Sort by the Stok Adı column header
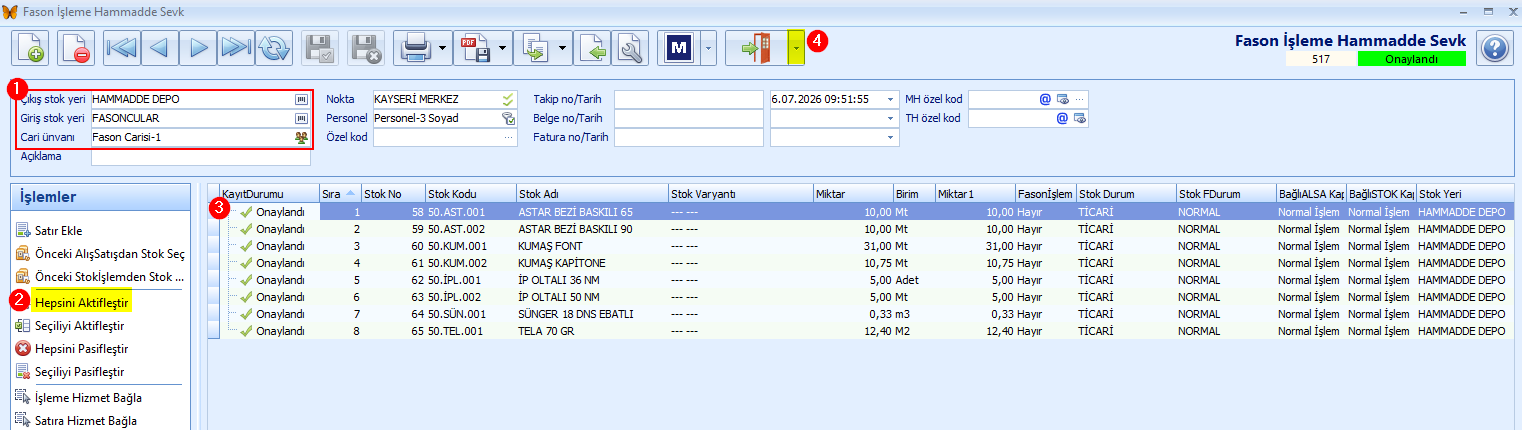 point(591,193)
